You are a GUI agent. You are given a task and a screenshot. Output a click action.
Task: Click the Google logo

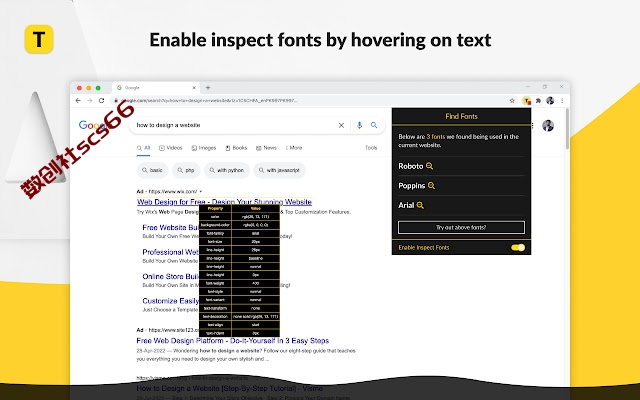[93, 125]
